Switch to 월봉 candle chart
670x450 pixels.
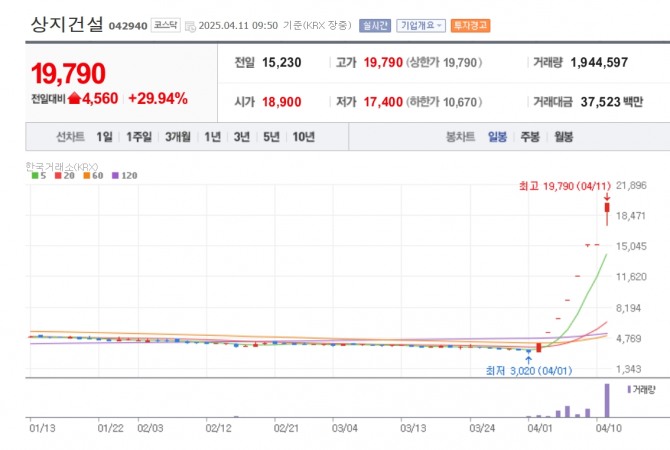pos(563,137)
